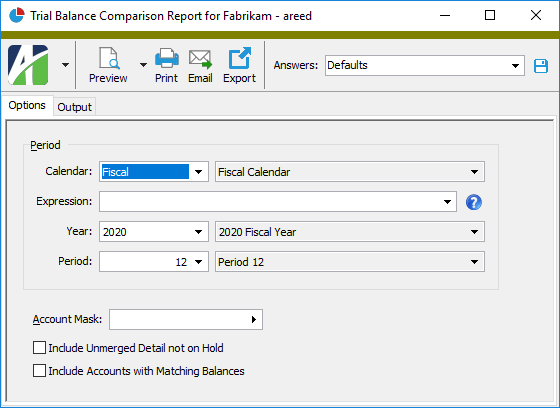Switch to the Output tab

pos(74,107)
